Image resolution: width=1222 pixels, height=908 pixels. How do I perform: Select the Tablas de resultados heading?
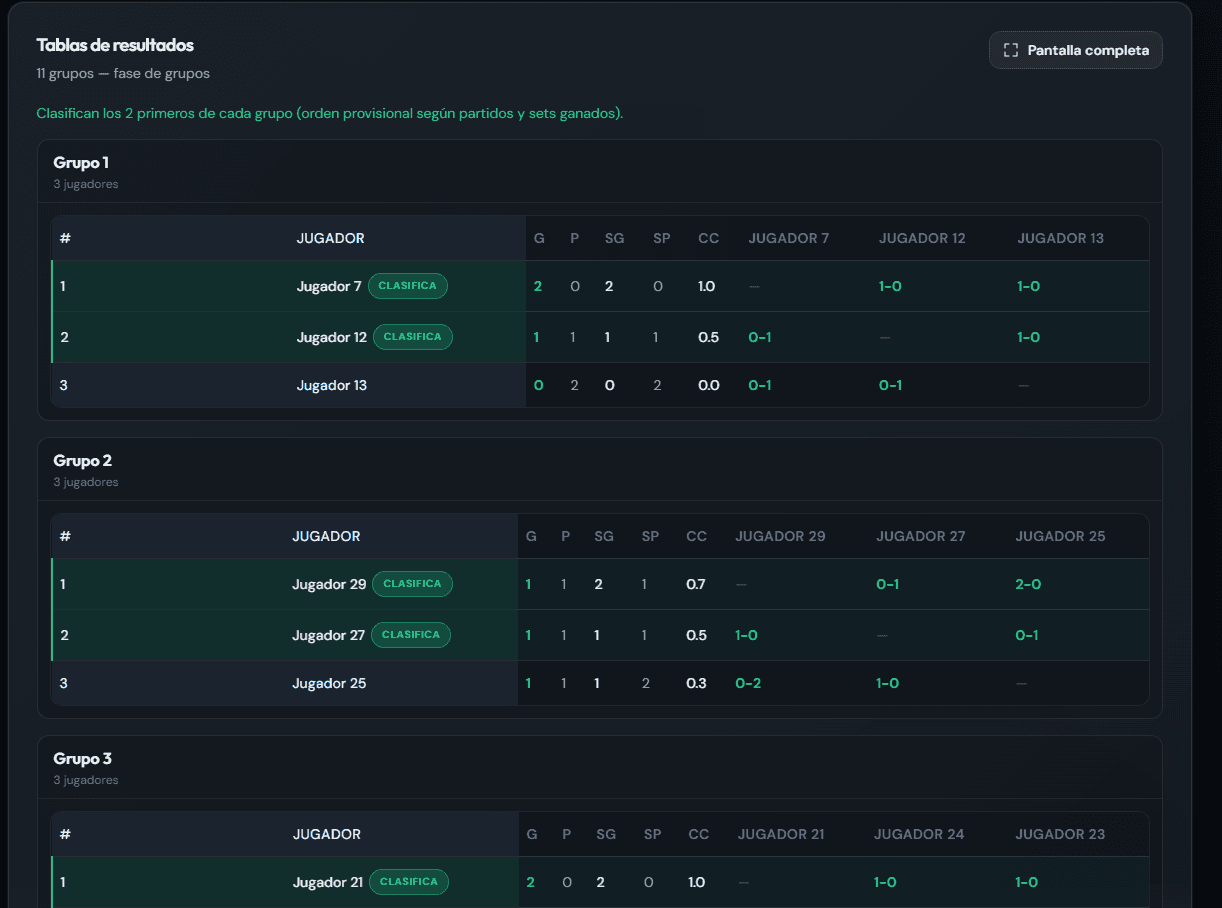(115, 45)
